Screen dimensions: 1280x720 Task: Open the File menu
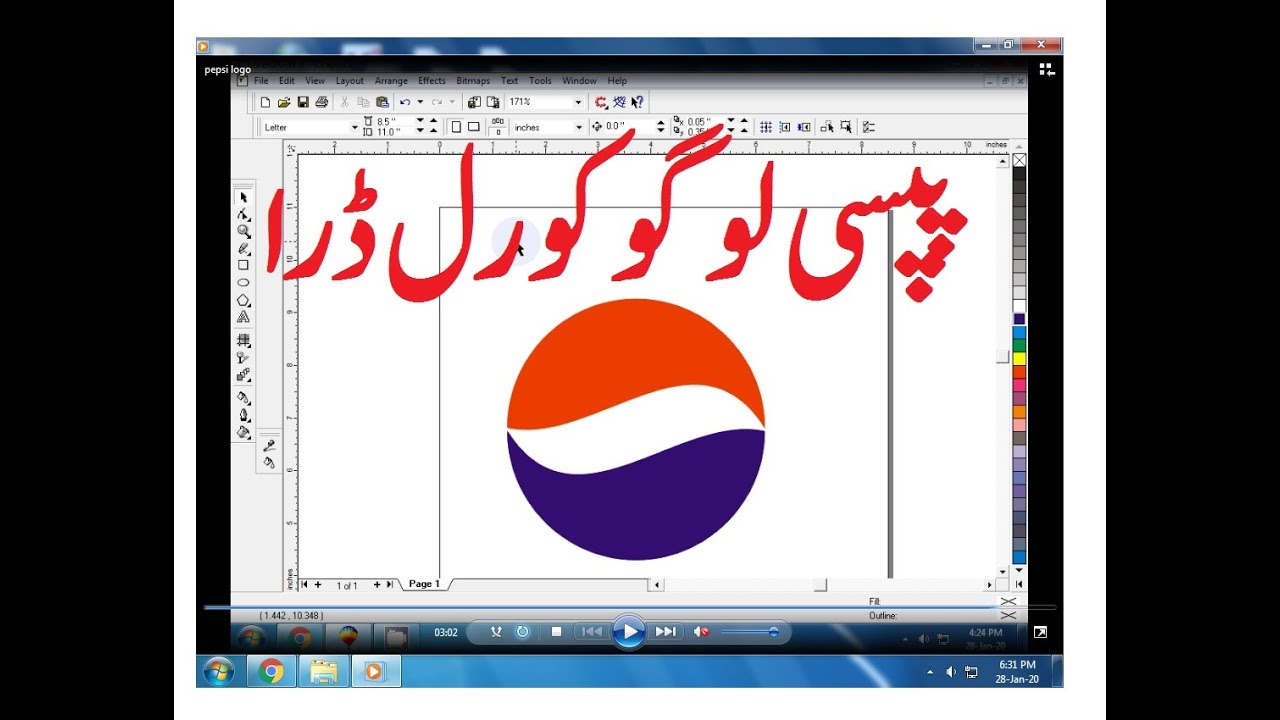(261, 81)
